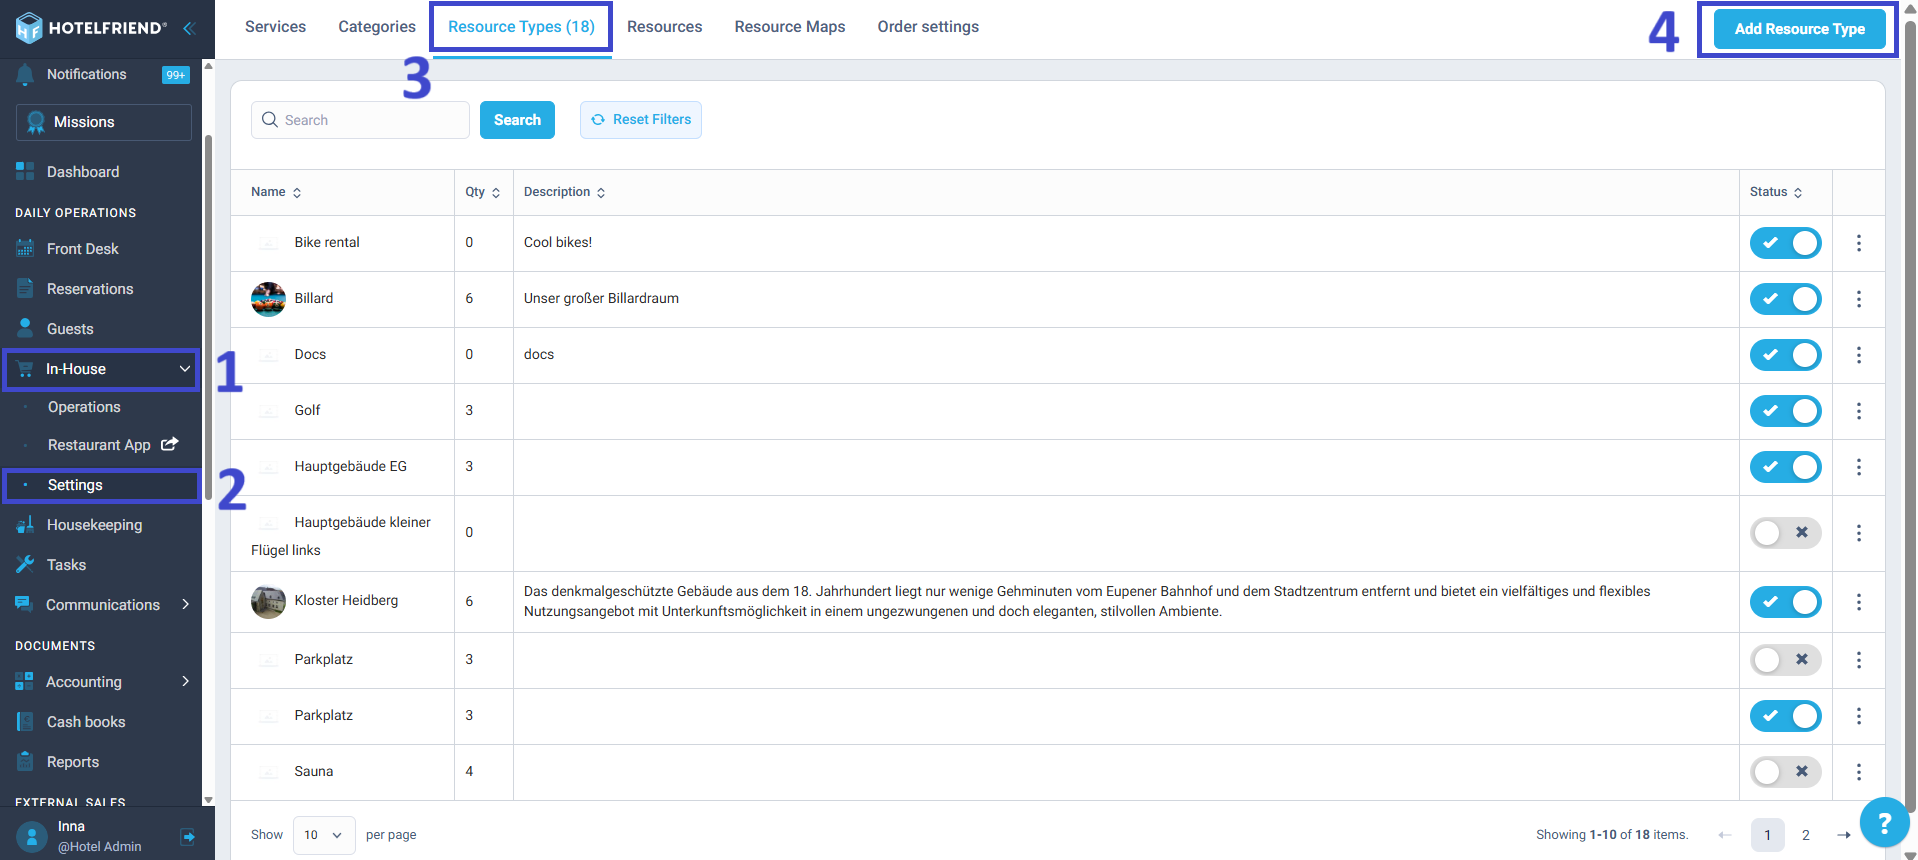The image size is (1918, 860).
Task: Disable the Billard status toggle
Action: [1786, 299]
